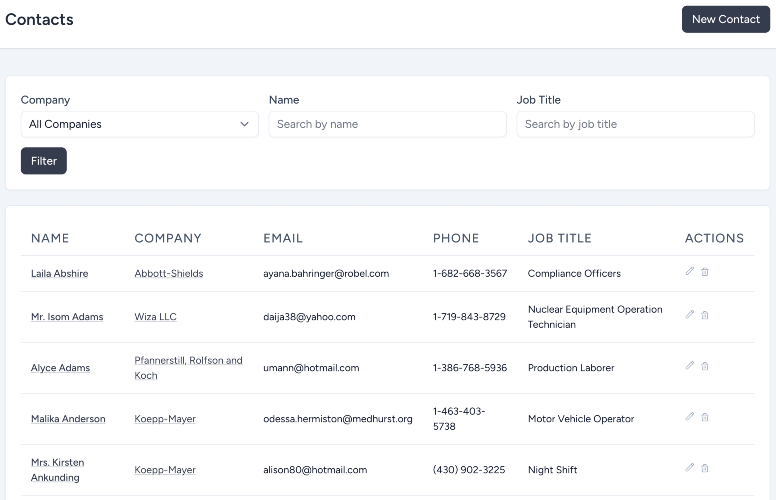This screenshot has width=776, height=500.
Task: Click the edit pencil for Mr. Isom Adams
Action: pyautogui.click(x=689, y=314)
